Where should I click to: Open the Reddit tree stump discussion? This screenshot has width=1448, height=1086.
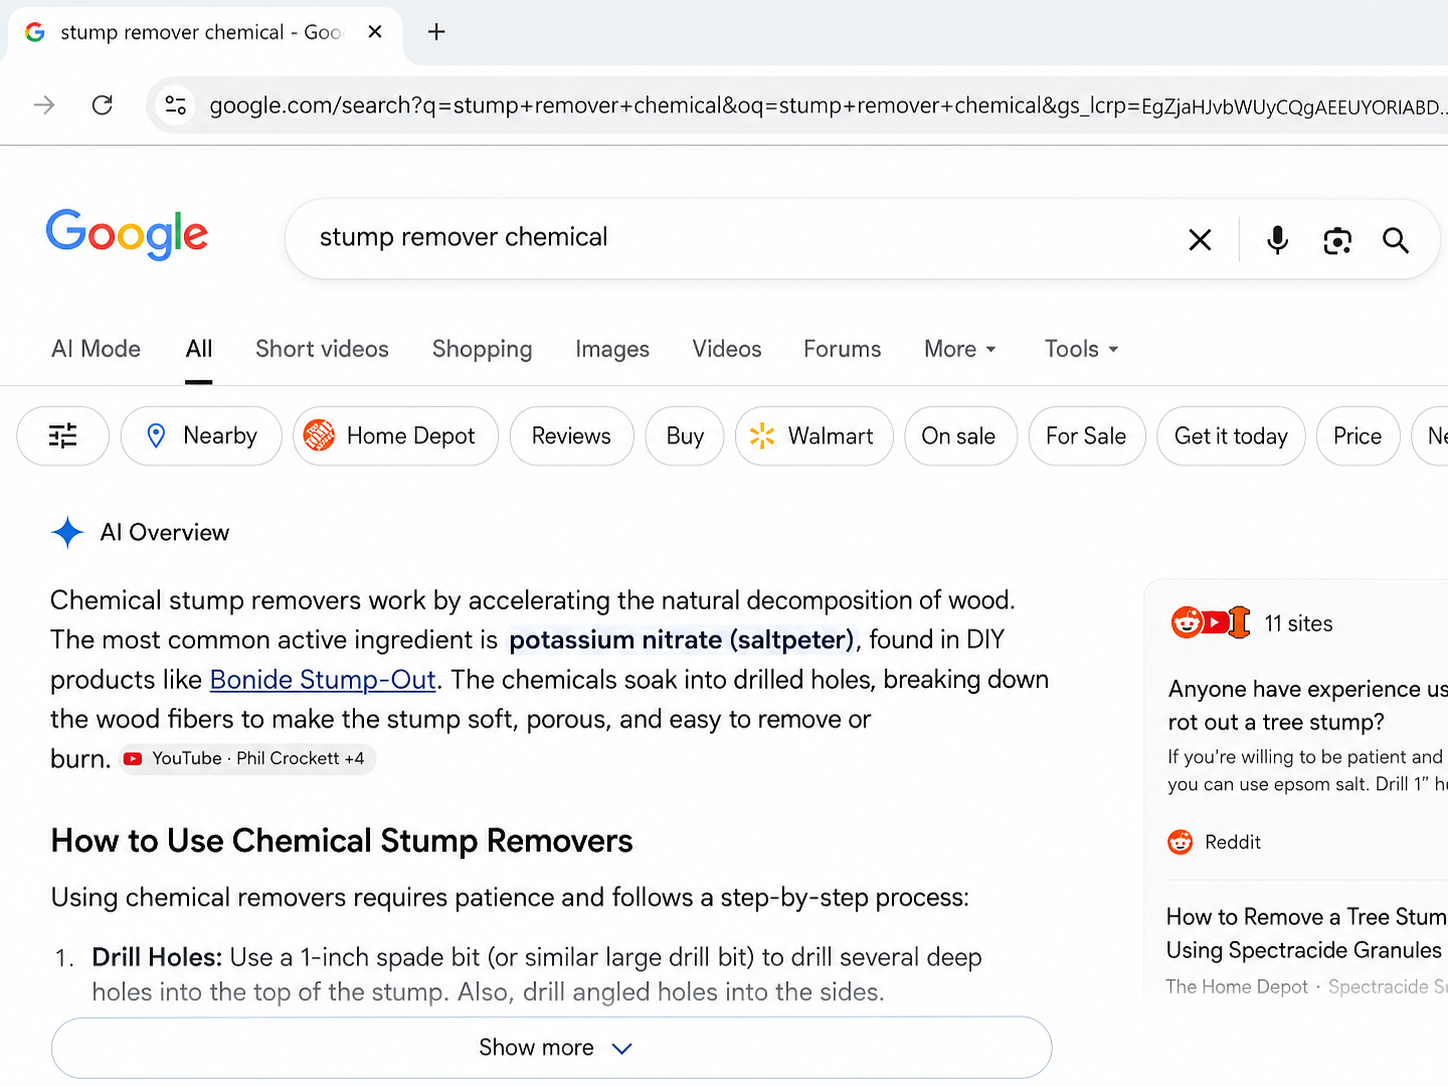click(x=1307, y=705)
